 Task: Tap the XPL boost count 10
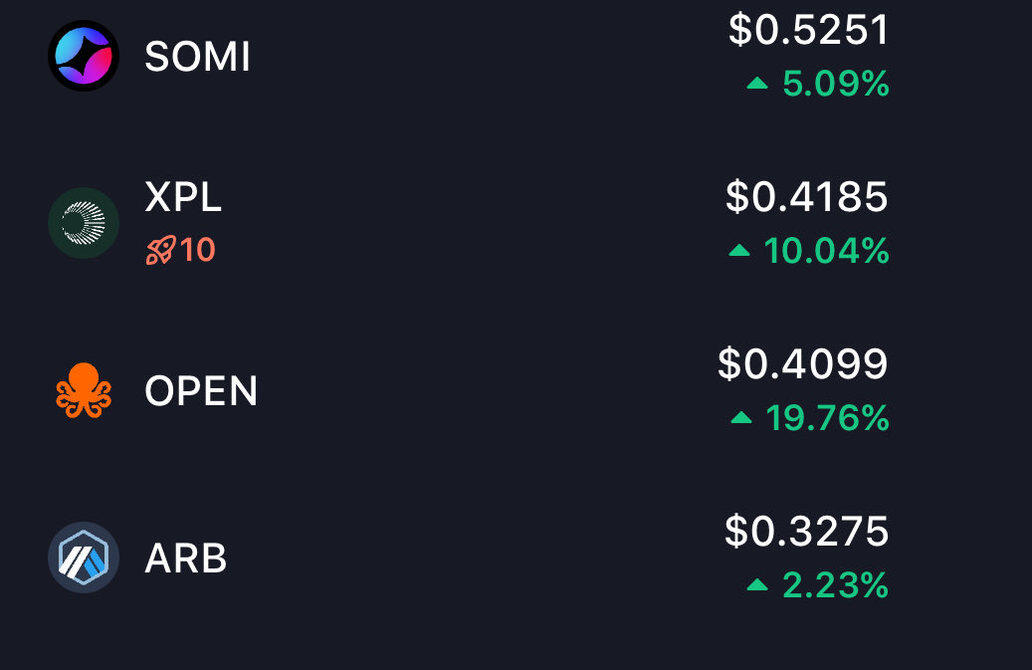[x=198, y=250]
